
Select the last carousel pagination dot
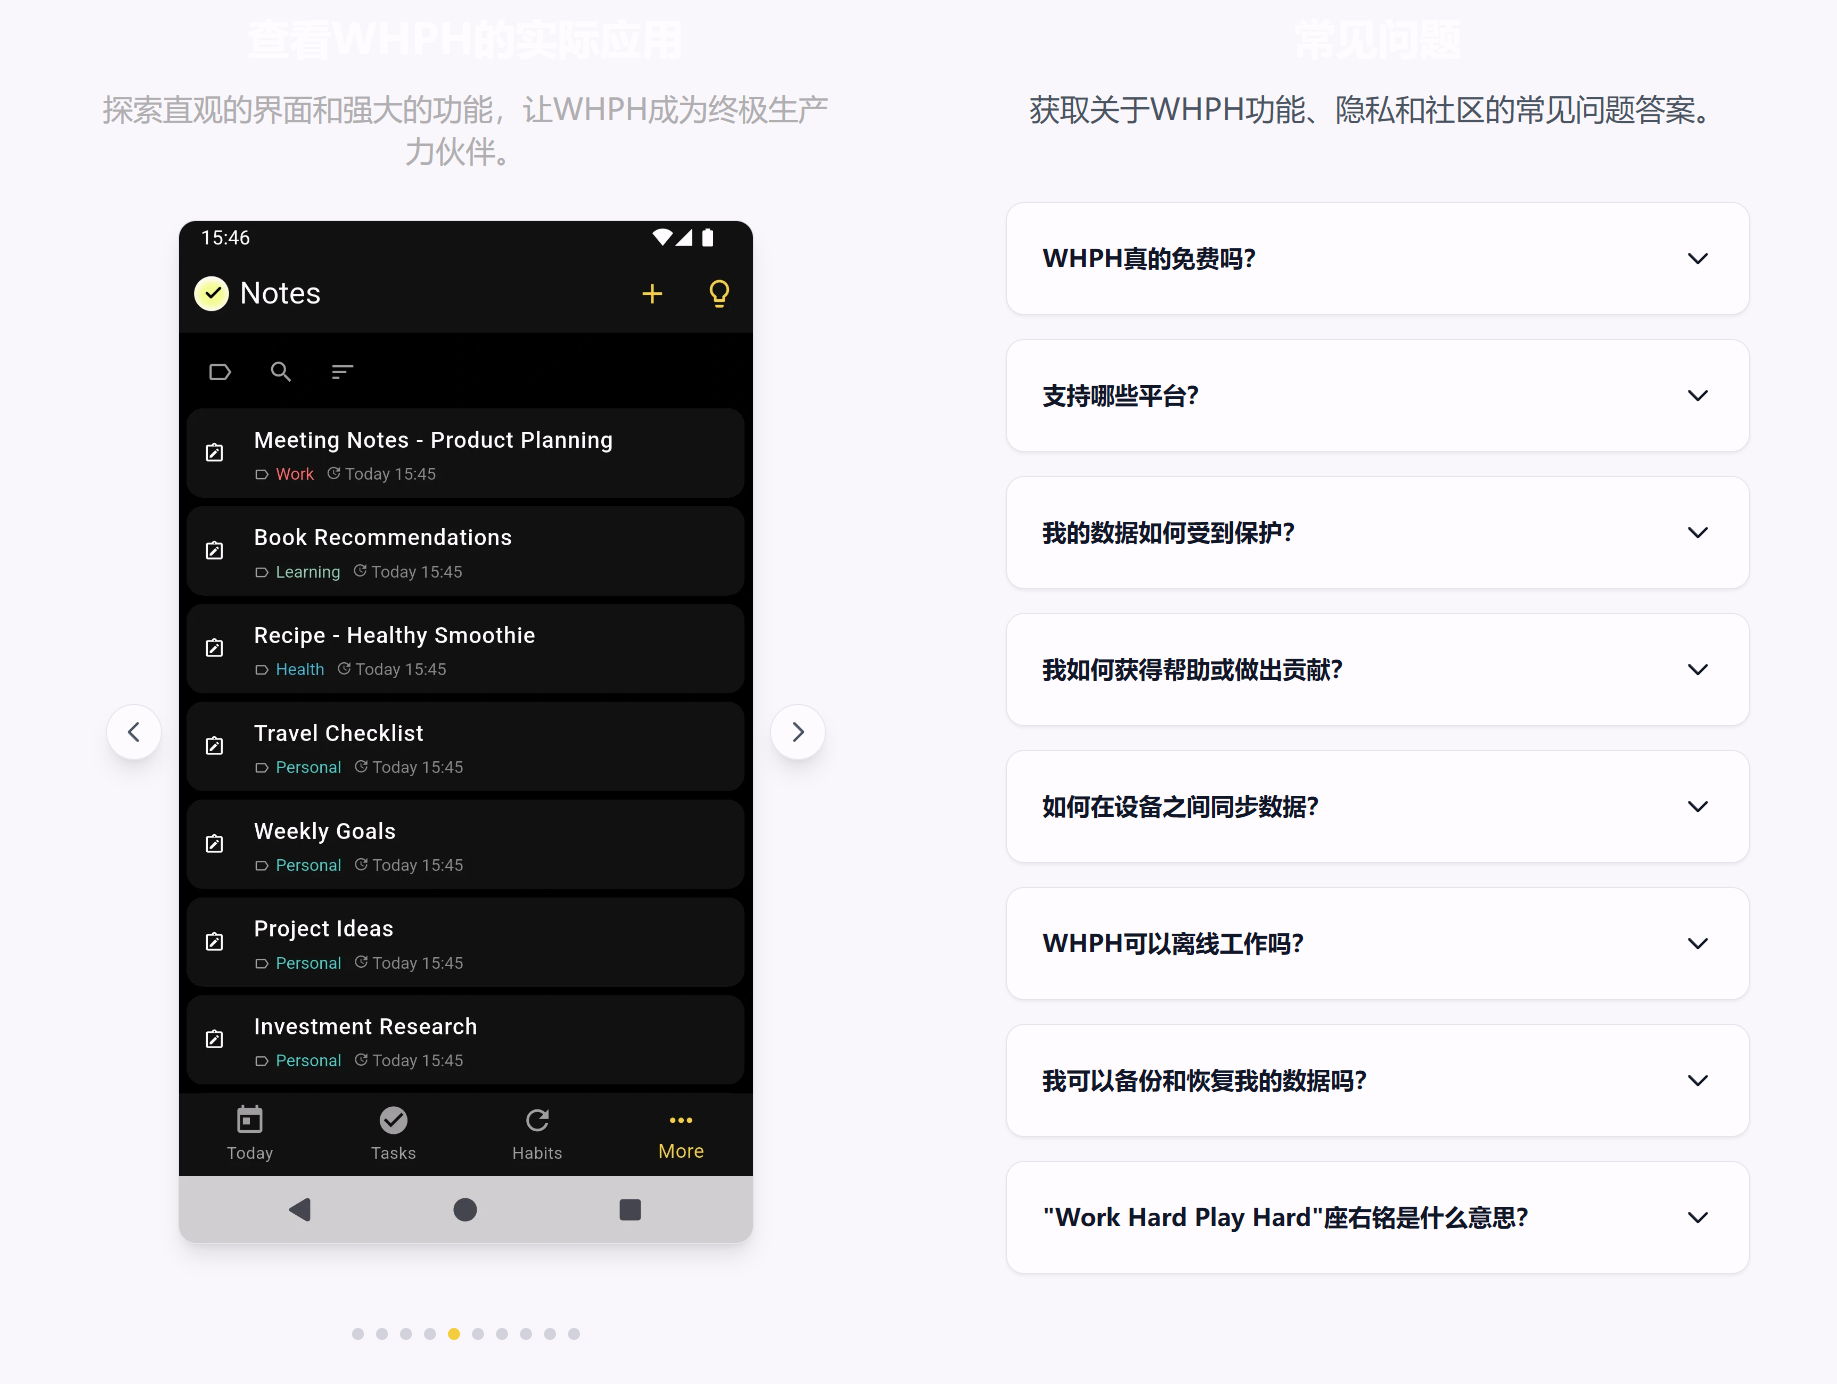tap(574, 1334)
